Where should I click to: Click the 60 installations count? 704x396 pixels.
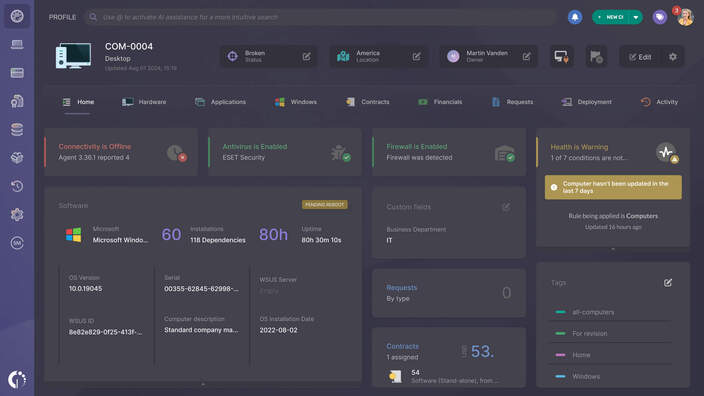coord(171,234)
